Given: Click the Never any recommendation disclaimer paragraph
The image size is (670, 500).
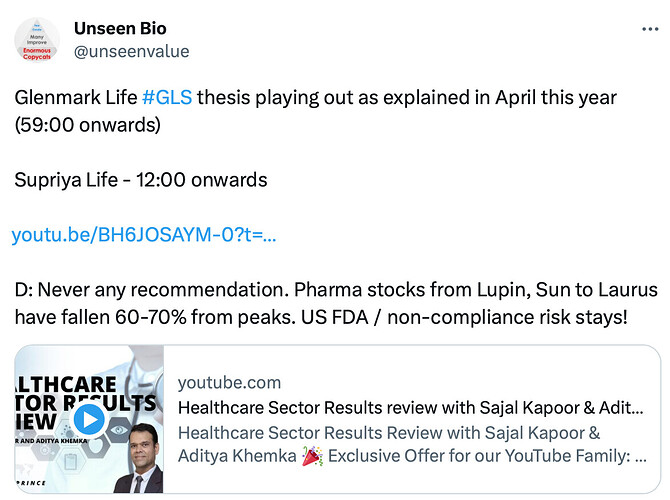Looking at the screenshot, I should (x=336, y=303).
